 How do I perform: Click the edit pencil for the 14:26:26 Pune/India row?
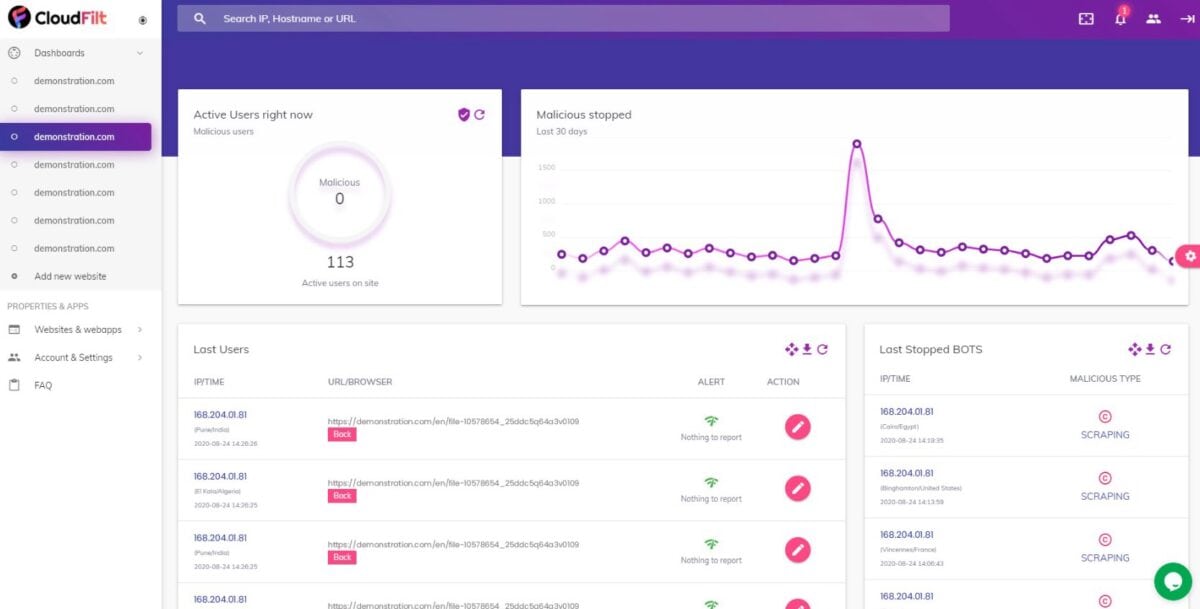(x=797, y=427)
